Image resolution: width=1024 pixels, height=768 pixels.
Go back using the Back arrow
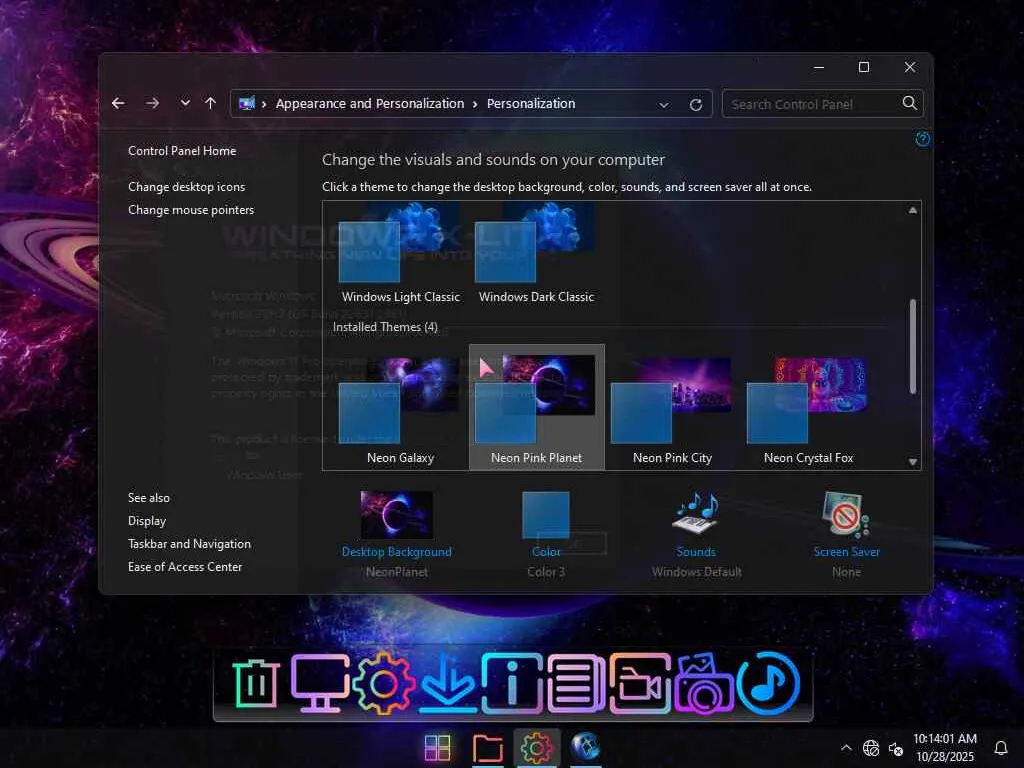tap(118, 103)
